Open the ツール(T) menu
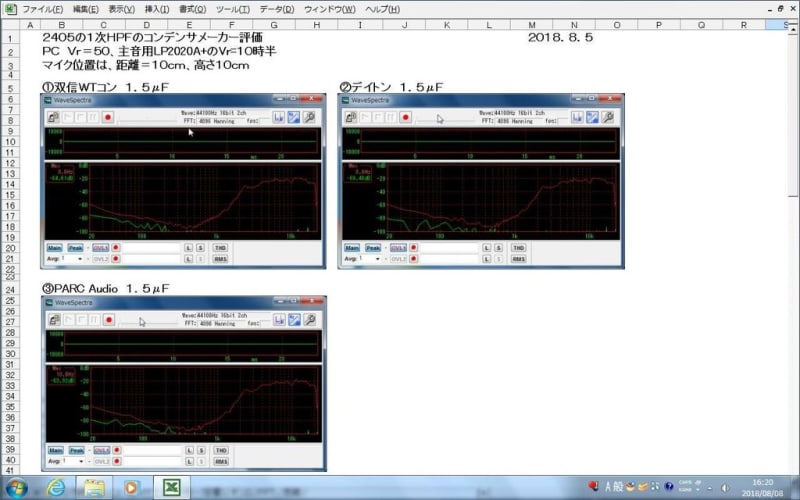 point(233,9)
